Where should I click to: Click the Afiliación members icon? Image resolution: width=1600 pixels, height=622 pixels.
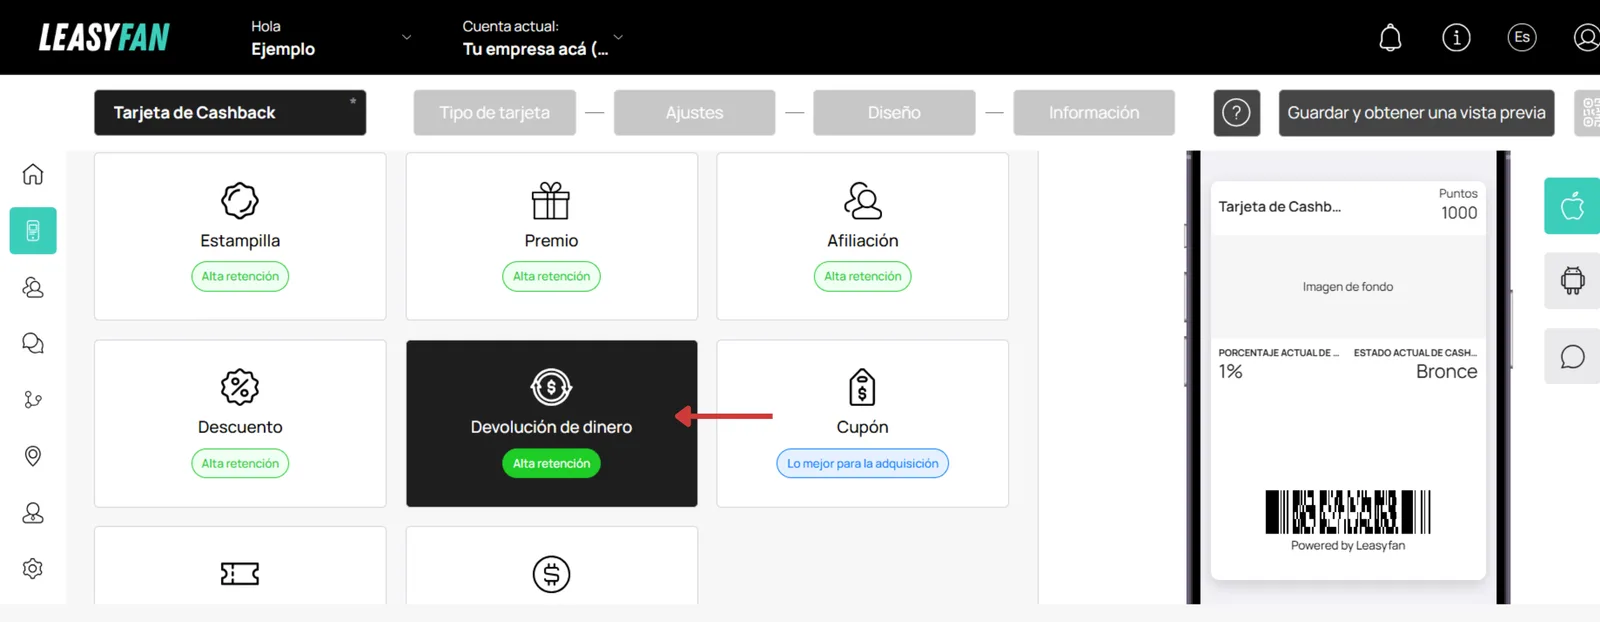coord(862,201)
